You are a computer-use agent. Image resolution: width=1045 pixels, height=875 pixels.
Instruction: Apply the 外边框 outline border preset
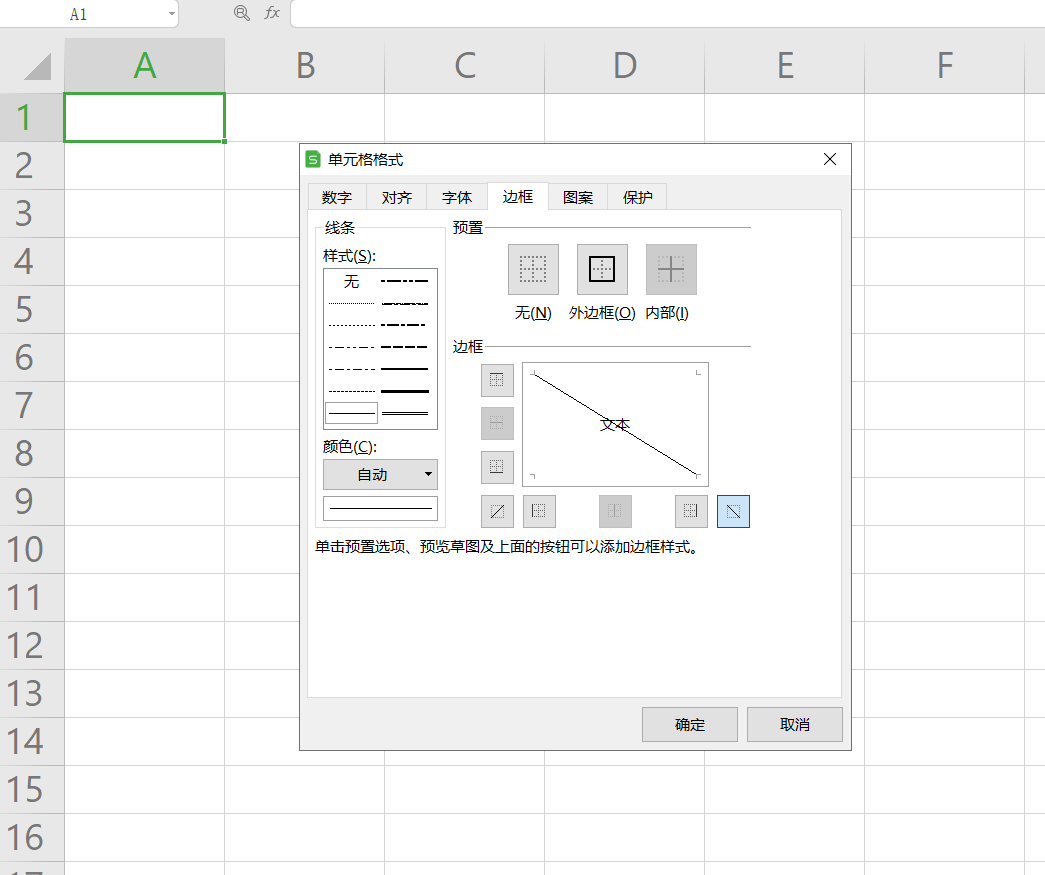pyautogui.click(x=602, y=270)
